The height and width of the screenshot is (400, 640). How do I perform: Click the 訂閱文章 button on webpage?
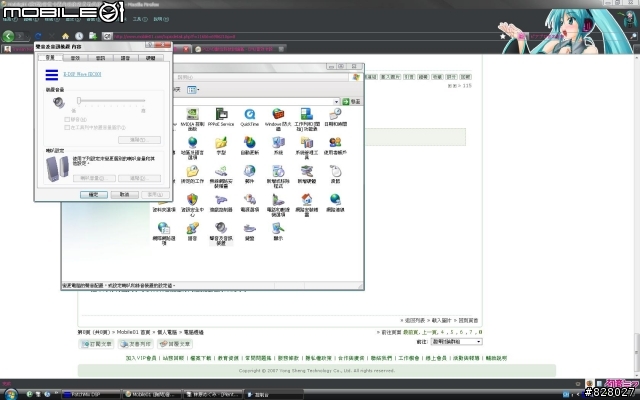(96, 344)
